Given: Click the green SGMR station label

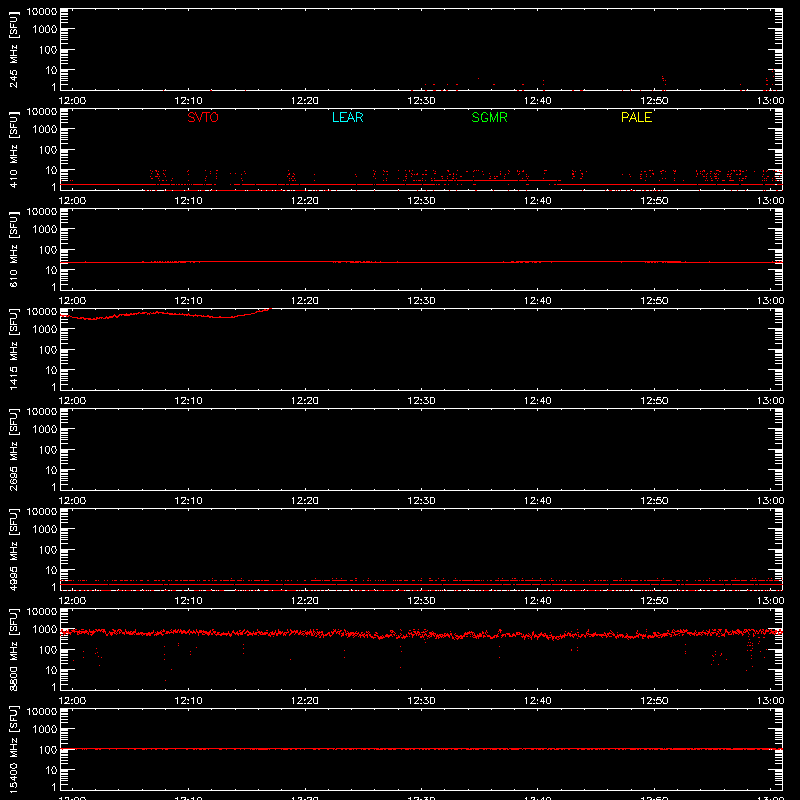Looking at the screenshot, I should point(489,117).
